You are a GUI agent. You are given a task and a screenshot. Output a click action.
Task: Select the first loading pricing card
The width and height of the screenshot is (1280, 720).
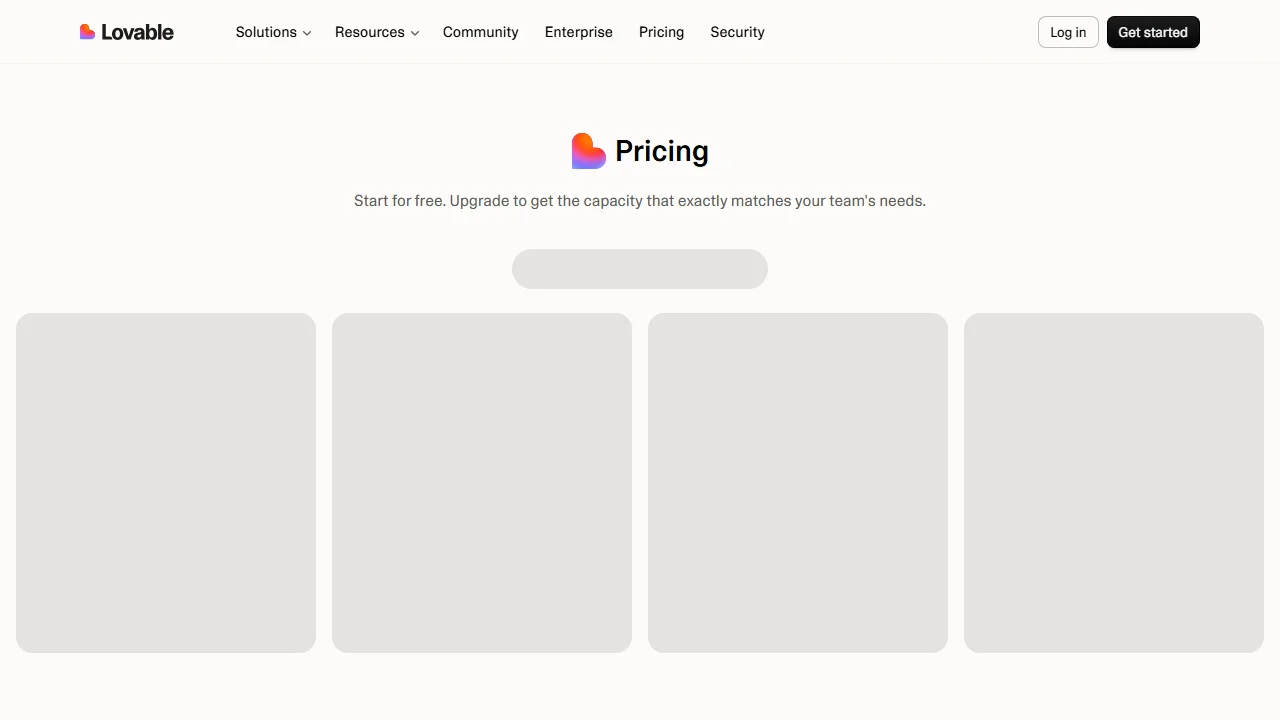pos(166,483)
